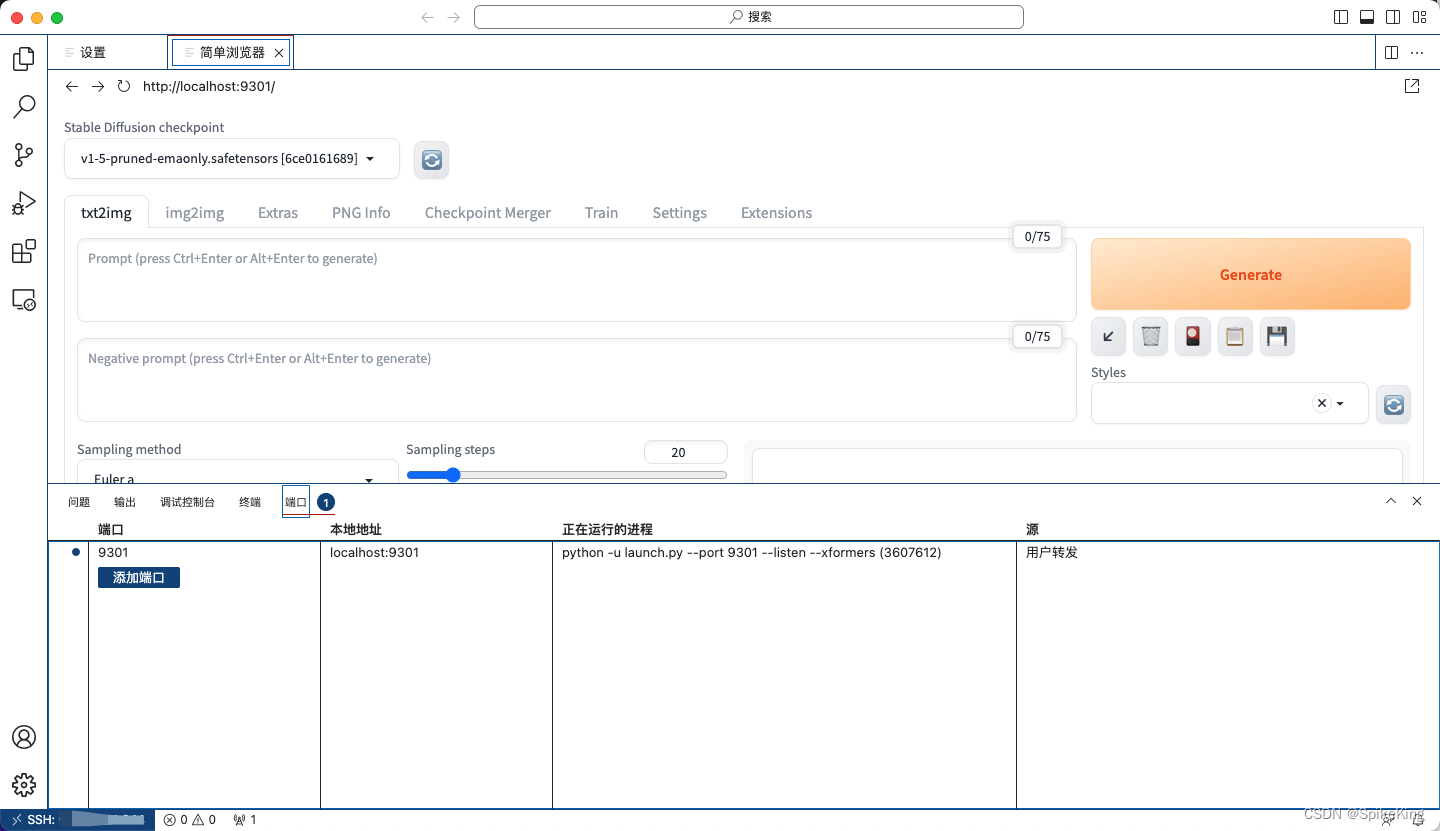Open the 终端 panel tab

click(x=250, y=502)
